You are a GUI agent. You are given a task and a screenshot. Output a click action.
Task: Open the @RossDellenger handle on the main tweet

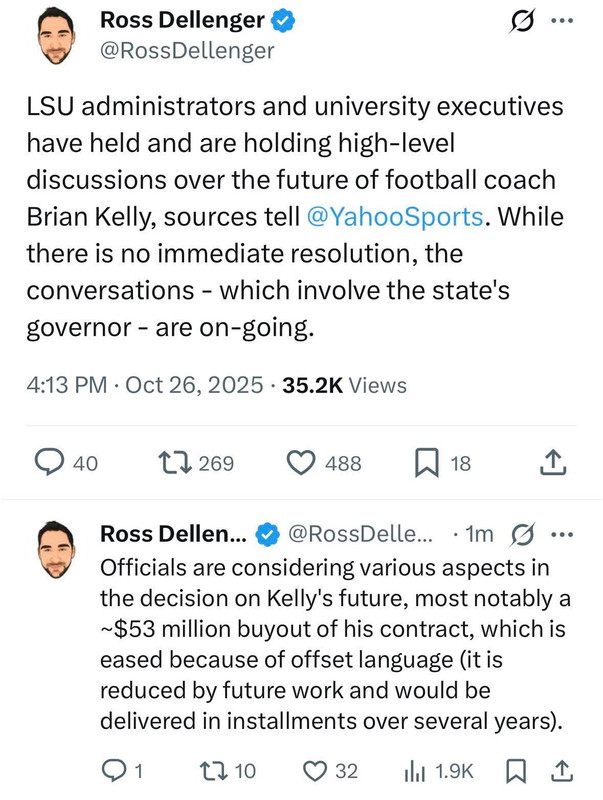coord(187,51)
